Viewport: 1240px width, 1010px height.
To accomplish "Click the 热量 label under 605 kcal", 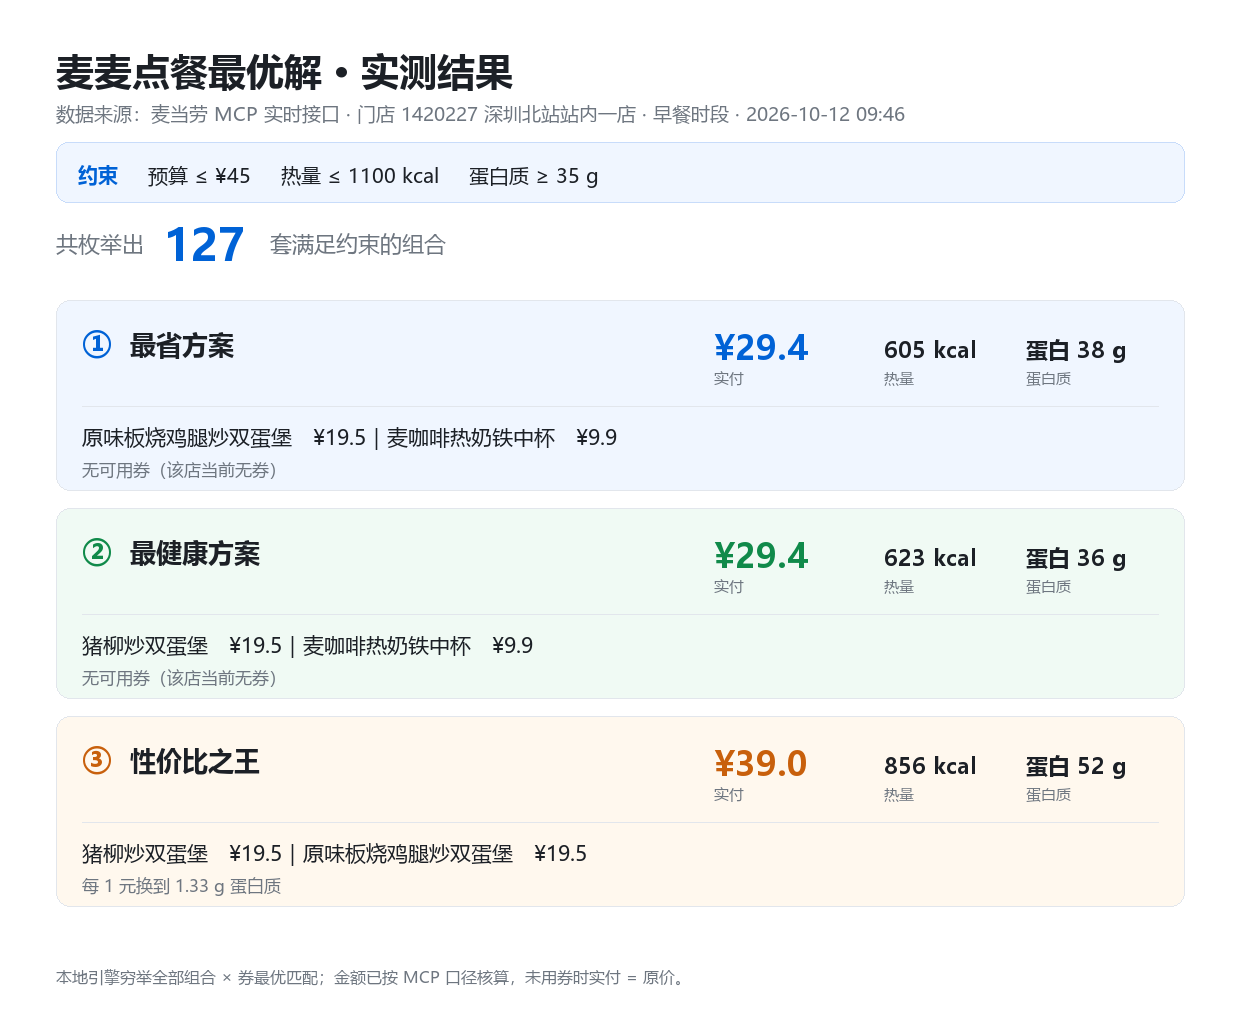I will click(899, 379).
